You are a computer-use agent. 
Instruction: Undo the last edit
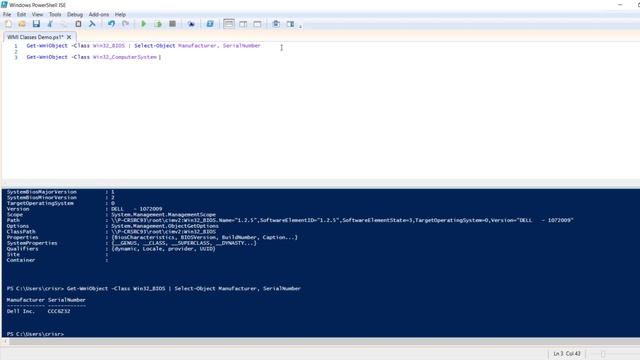pos(111,24)
